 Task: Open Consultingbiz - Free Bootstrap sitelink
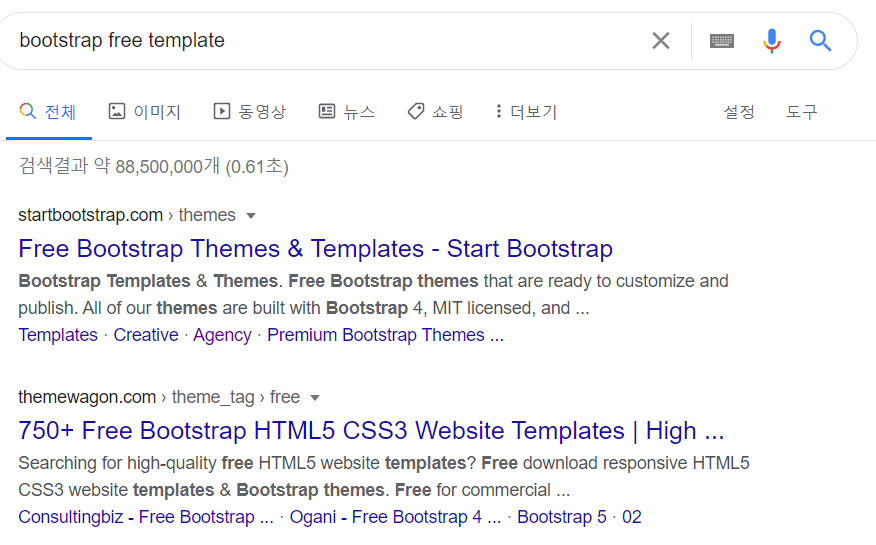tap(146, 517)
